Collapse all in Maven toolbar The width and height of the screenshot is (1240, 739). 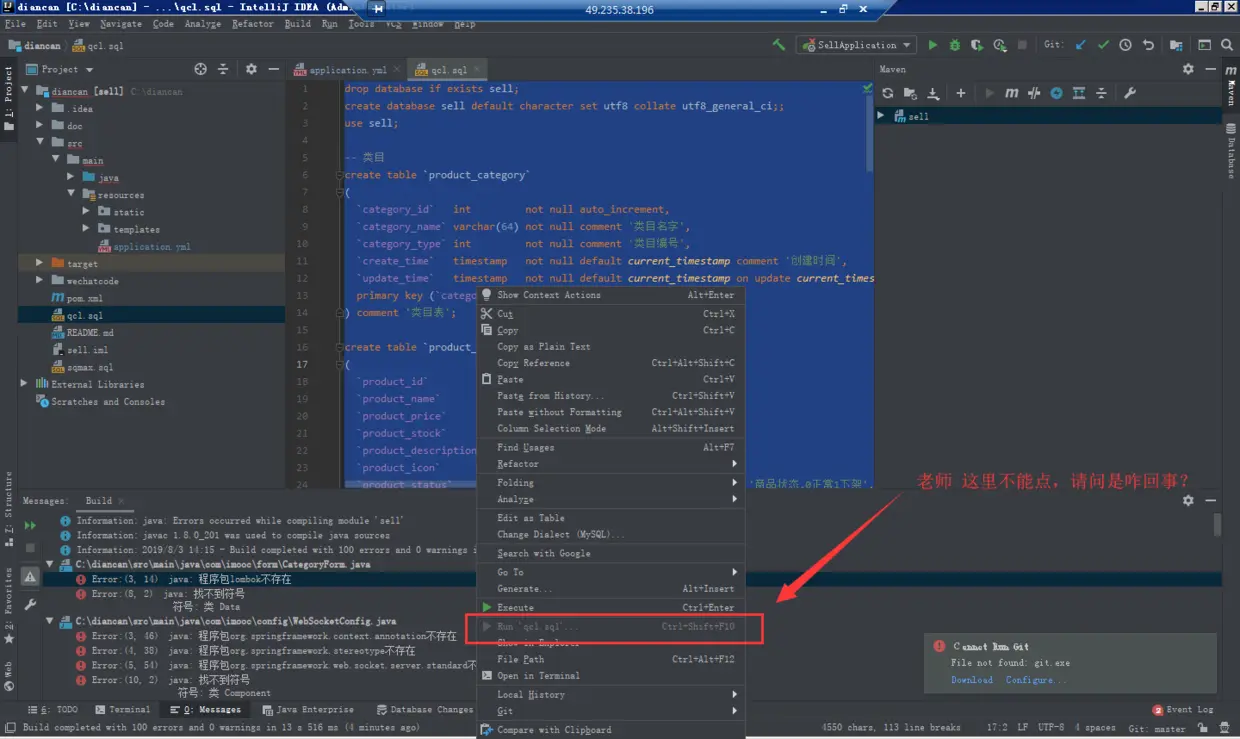1101,93
